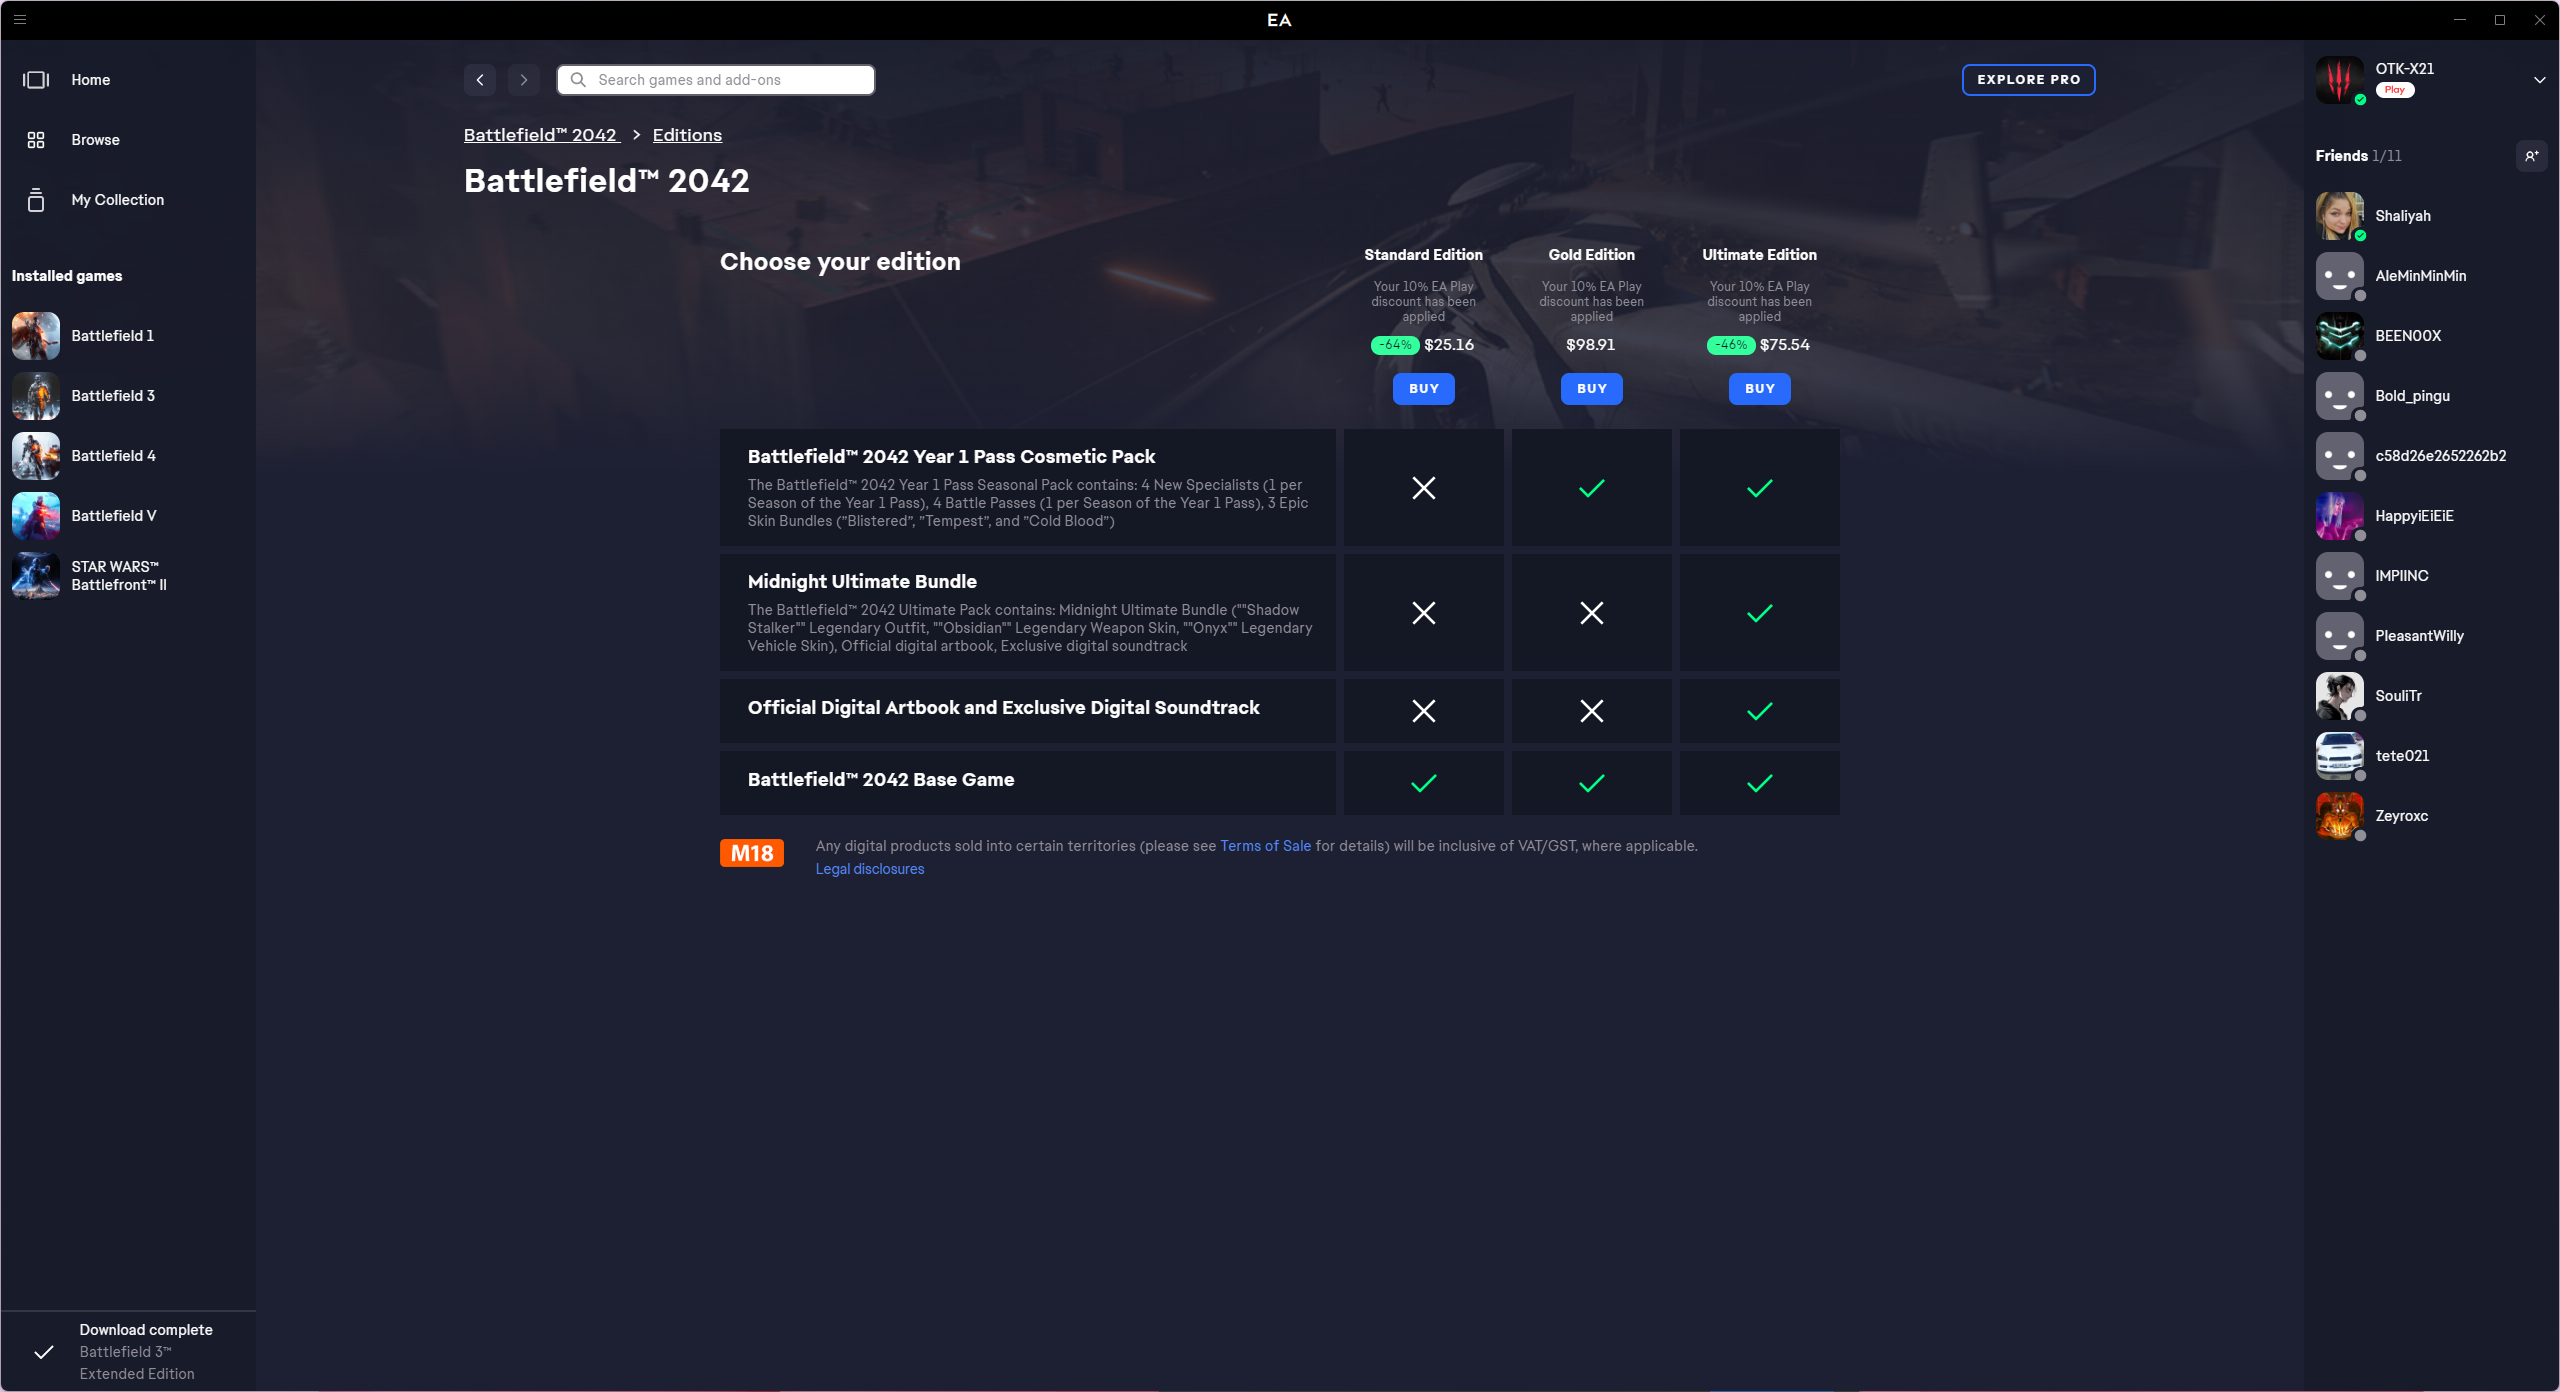
Task: Click SouliTr's avatar
Action: [x=2340, y=696]
